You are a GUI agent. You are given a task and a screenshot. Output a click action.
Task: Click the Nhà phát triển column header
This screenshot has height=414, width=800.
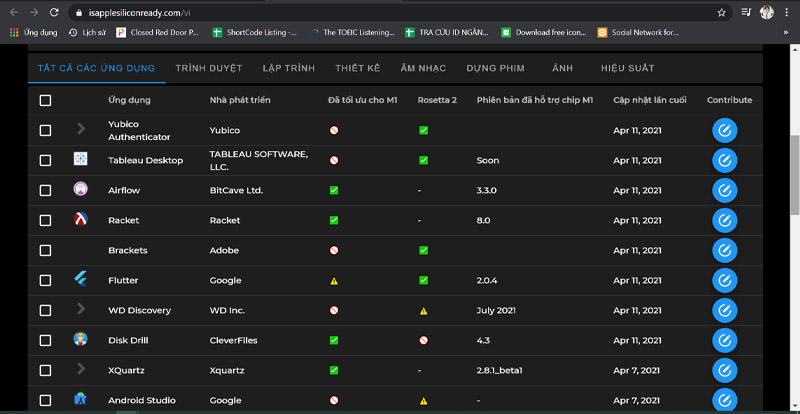click(x=240, y=100)
